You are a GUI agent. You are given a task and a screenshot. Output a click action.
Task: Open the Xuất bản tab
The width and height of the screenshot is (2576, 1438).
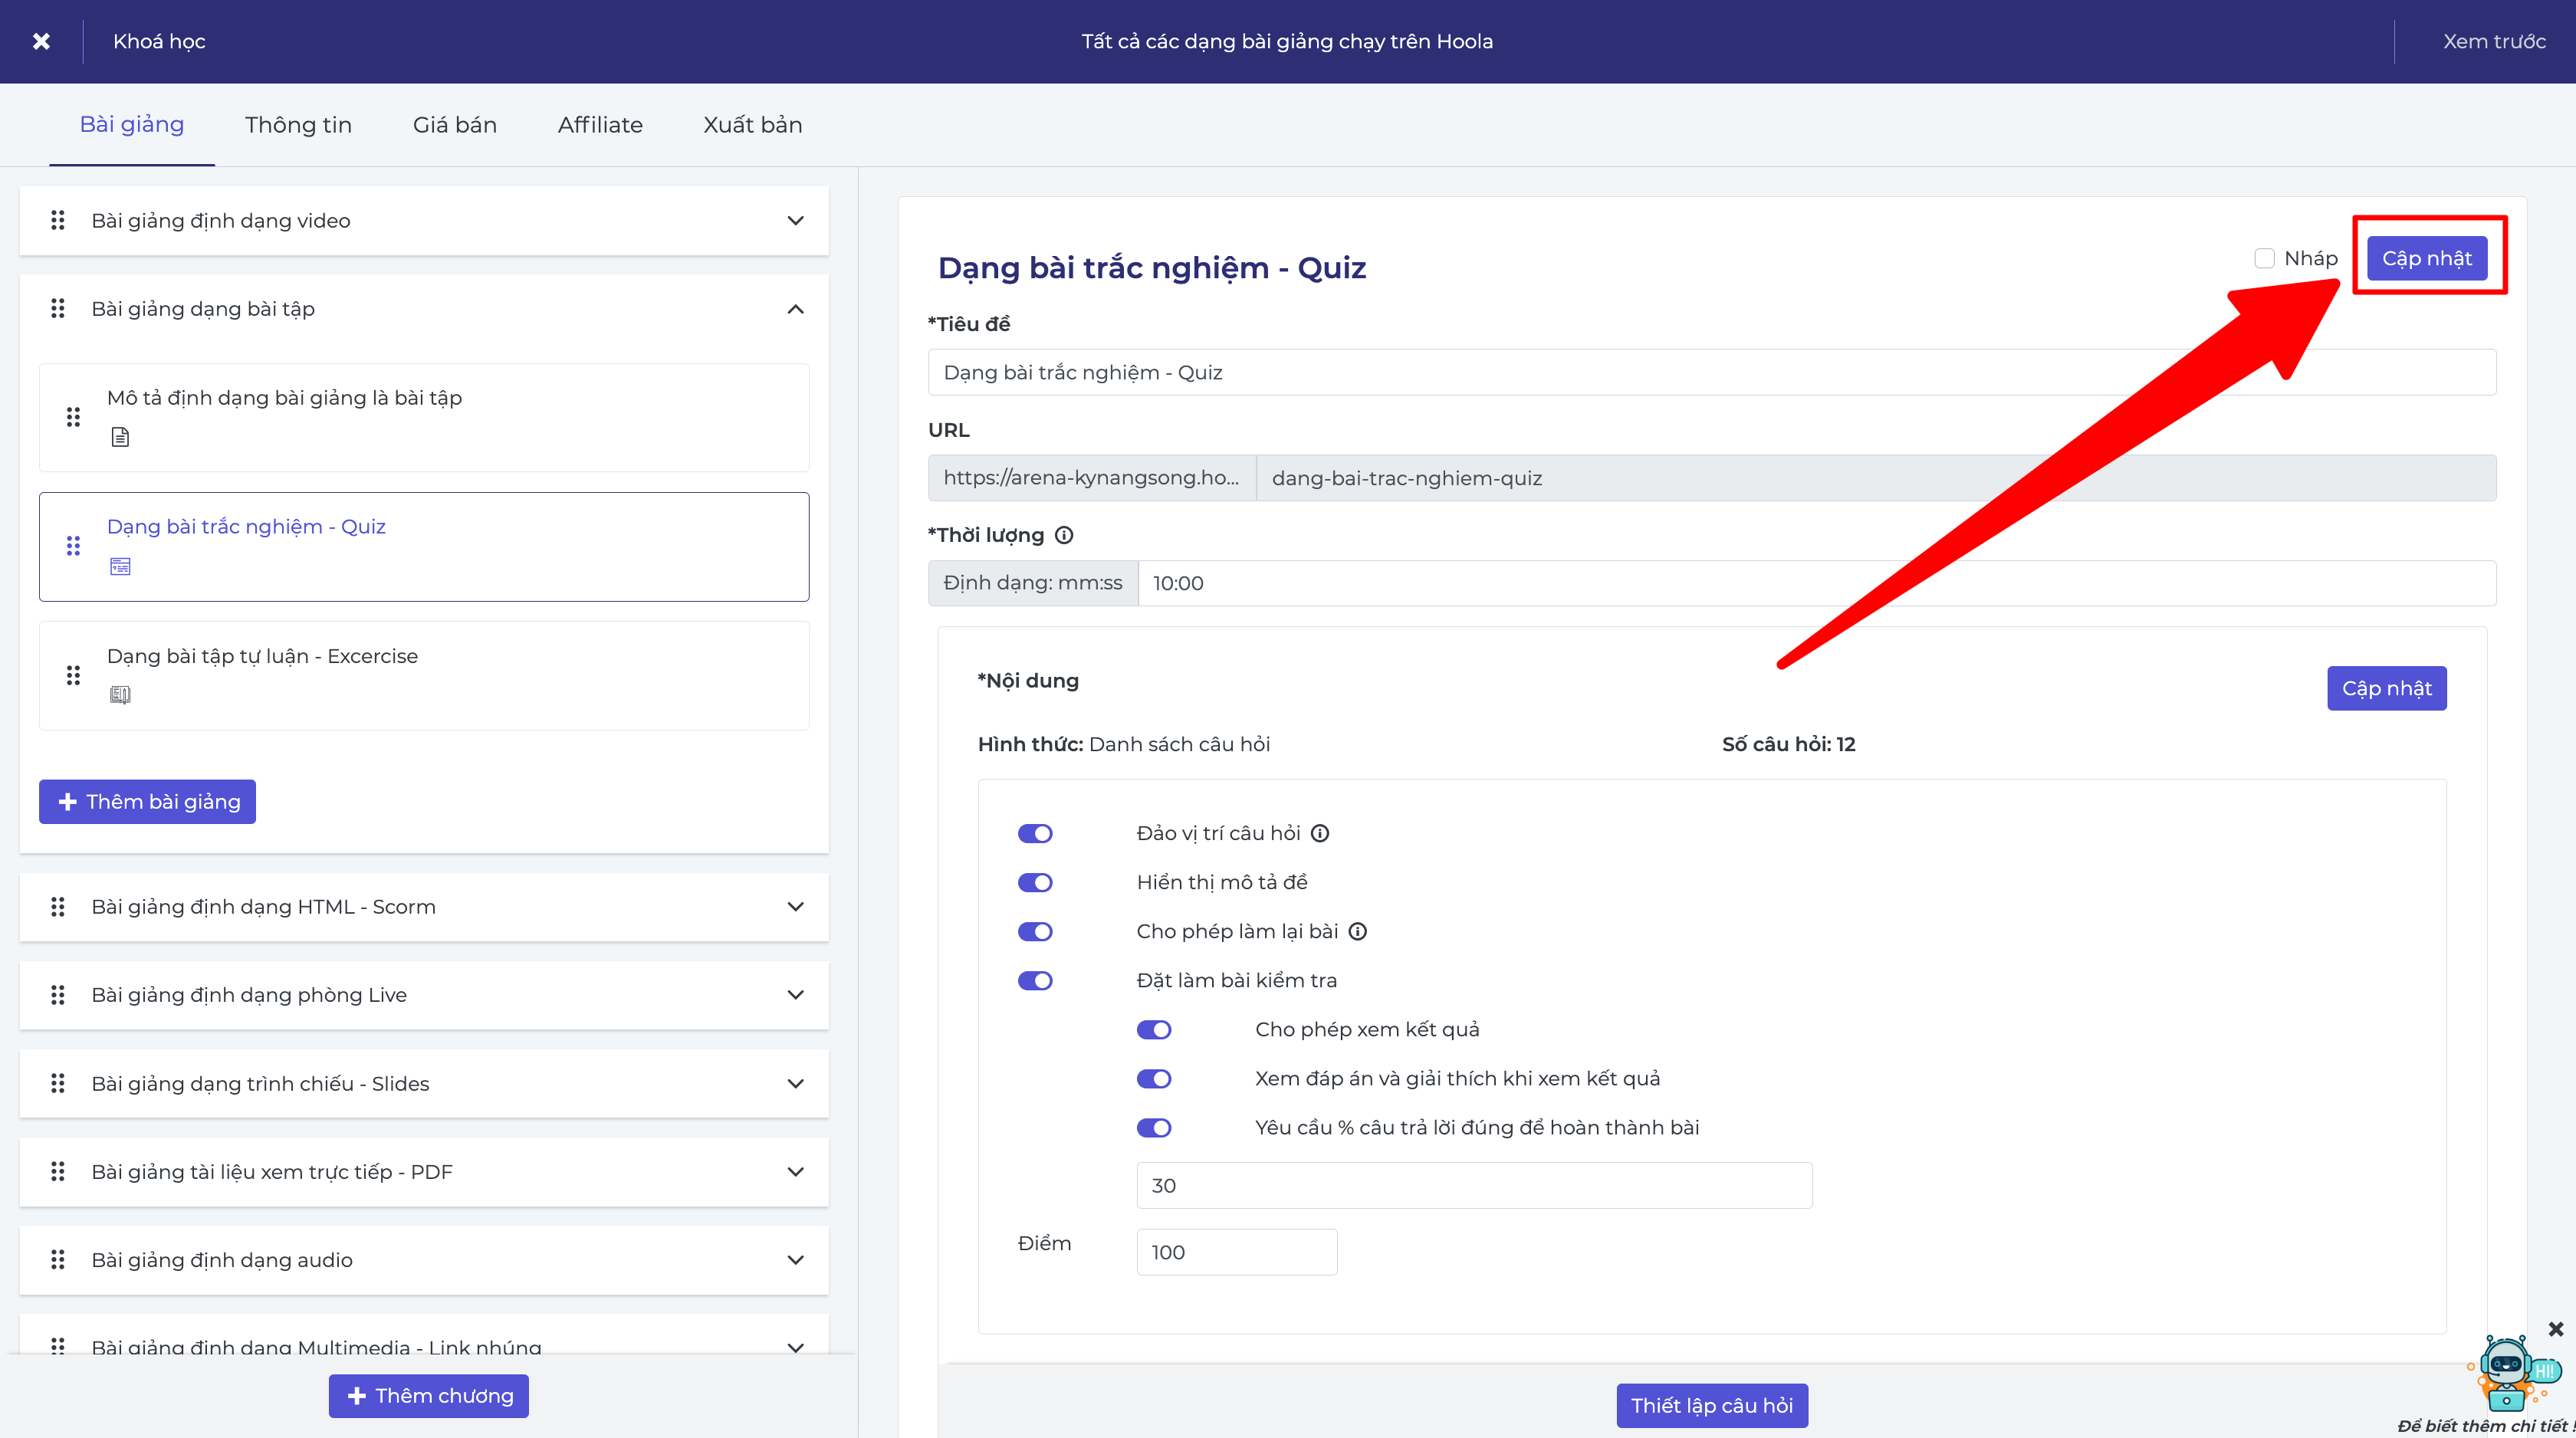click(x=753, y=125)
